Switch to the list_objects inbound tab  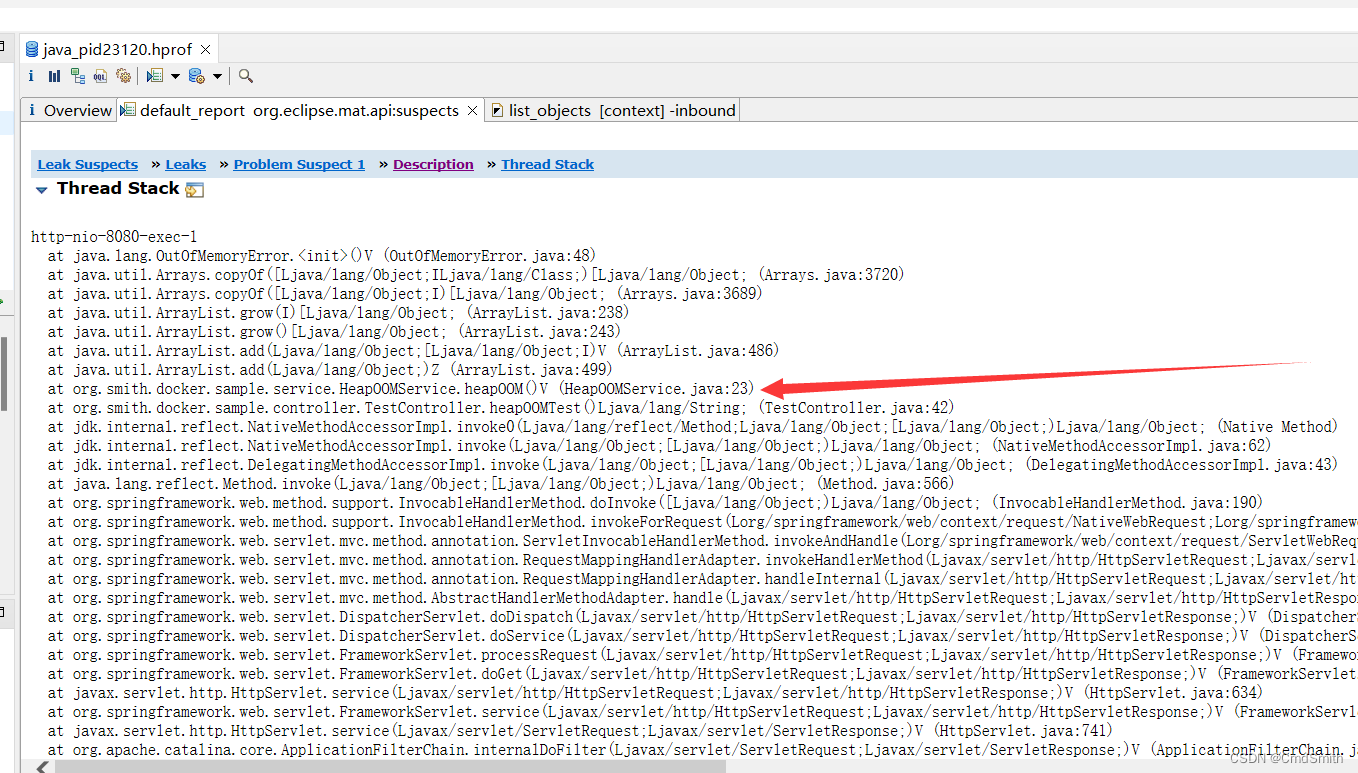[x=612, y=110]
